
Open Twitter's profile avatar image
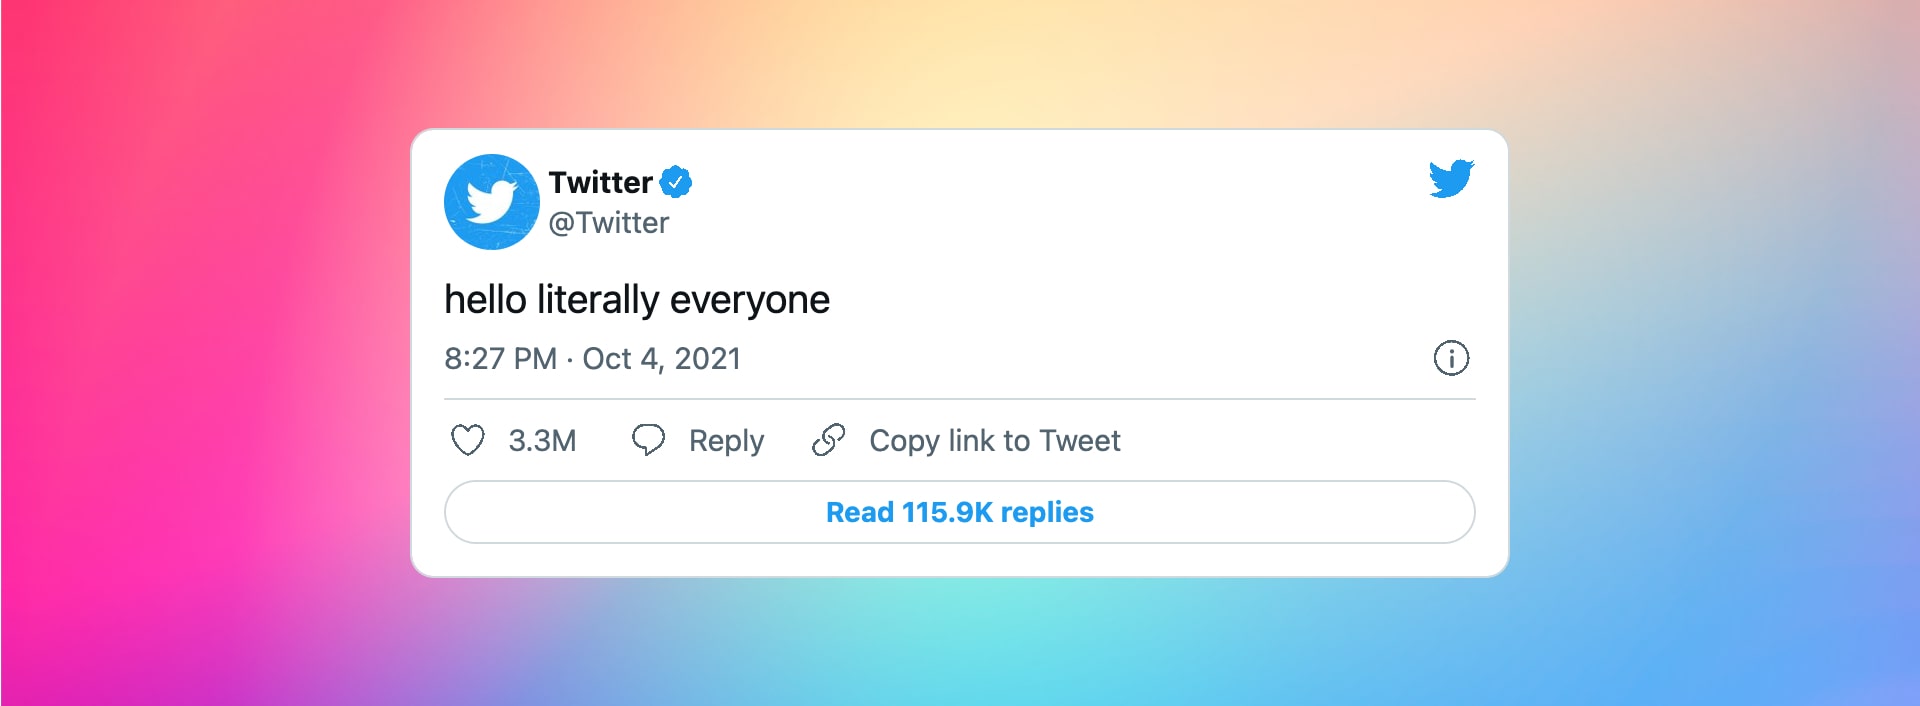tap(492, 202)
